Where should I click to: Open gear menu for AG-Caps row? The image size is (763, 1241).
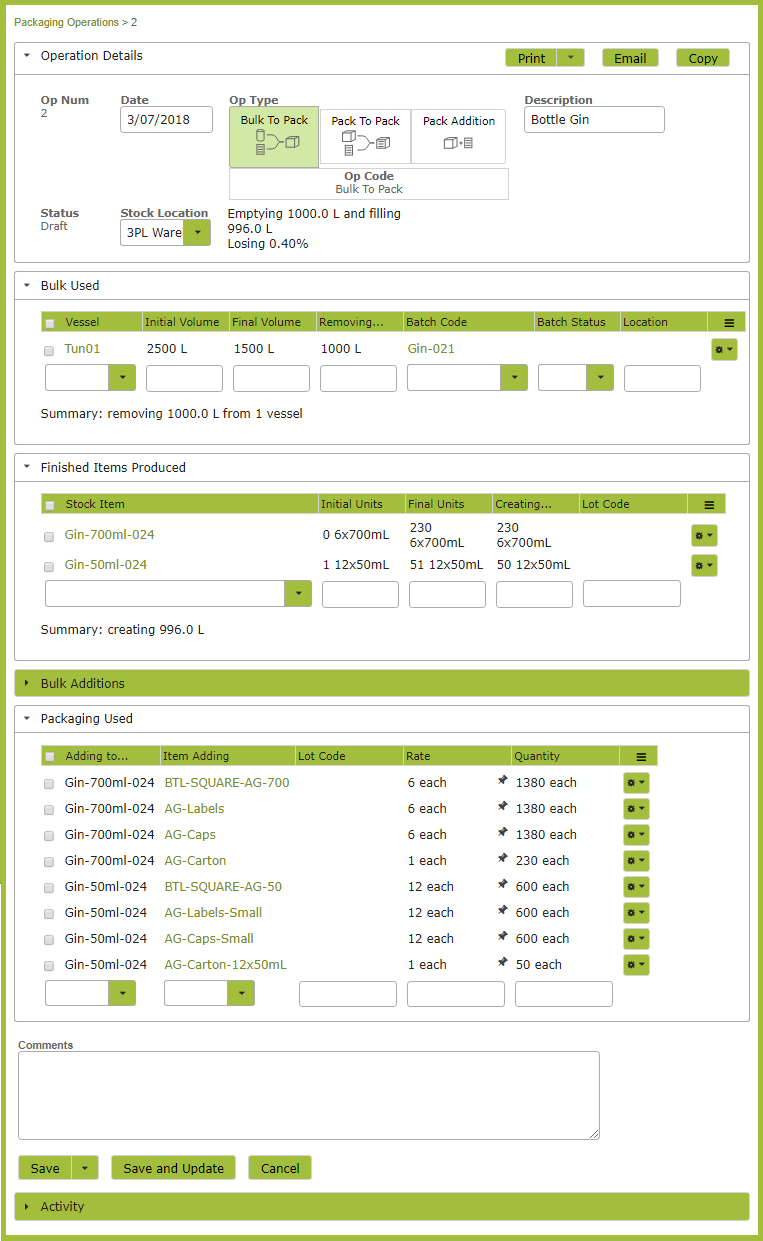click(x=636, y=835)
